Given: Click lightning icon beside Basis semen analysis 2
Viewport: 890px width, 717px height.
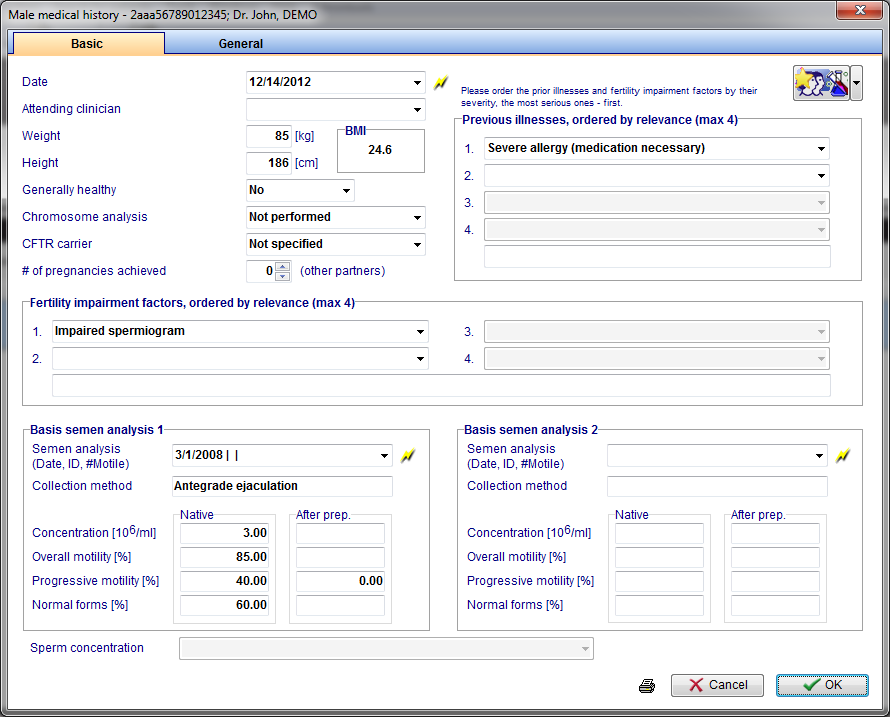Looking at the screenshot, I should pos(843,455).
